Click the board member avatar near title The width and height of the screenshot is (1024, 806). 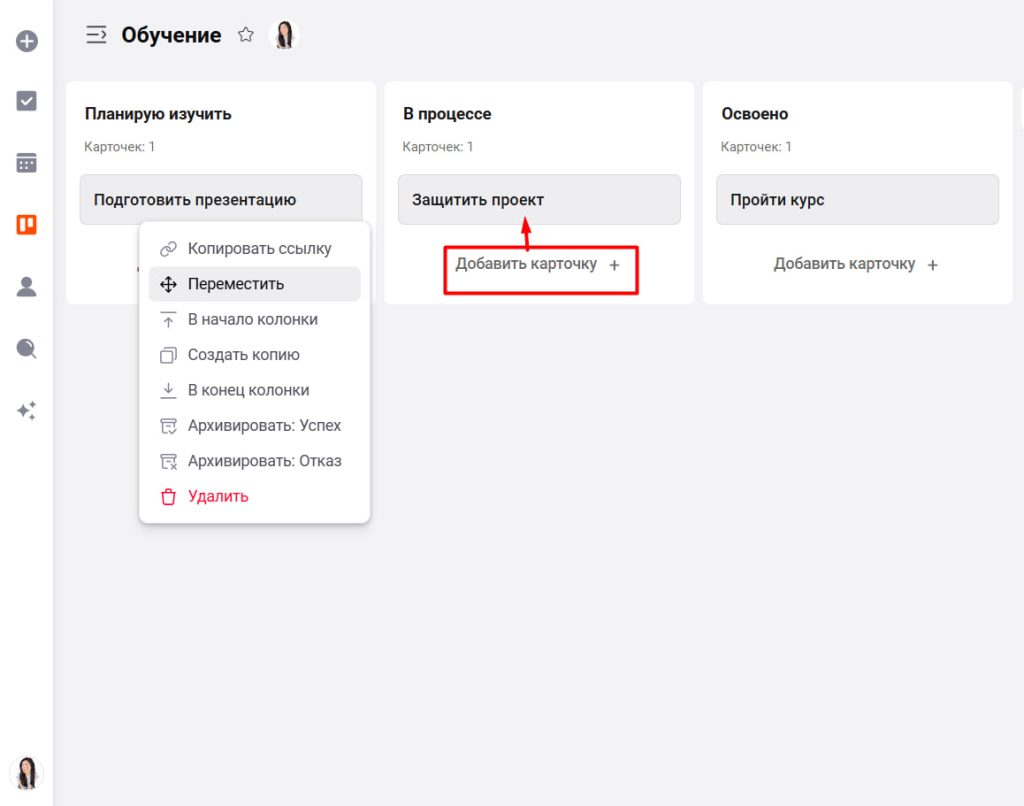coord(285,35)
